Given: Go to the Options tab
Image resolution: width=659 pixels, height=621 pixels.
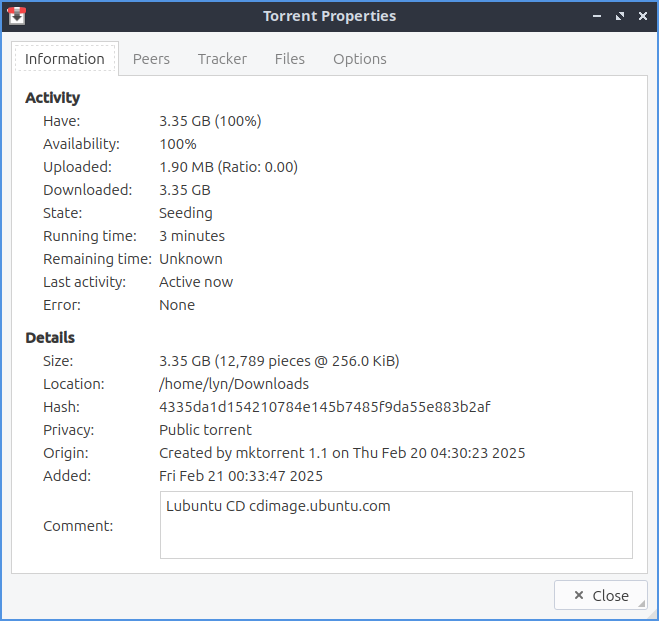Looking at the screenshot, I should 360,59.
